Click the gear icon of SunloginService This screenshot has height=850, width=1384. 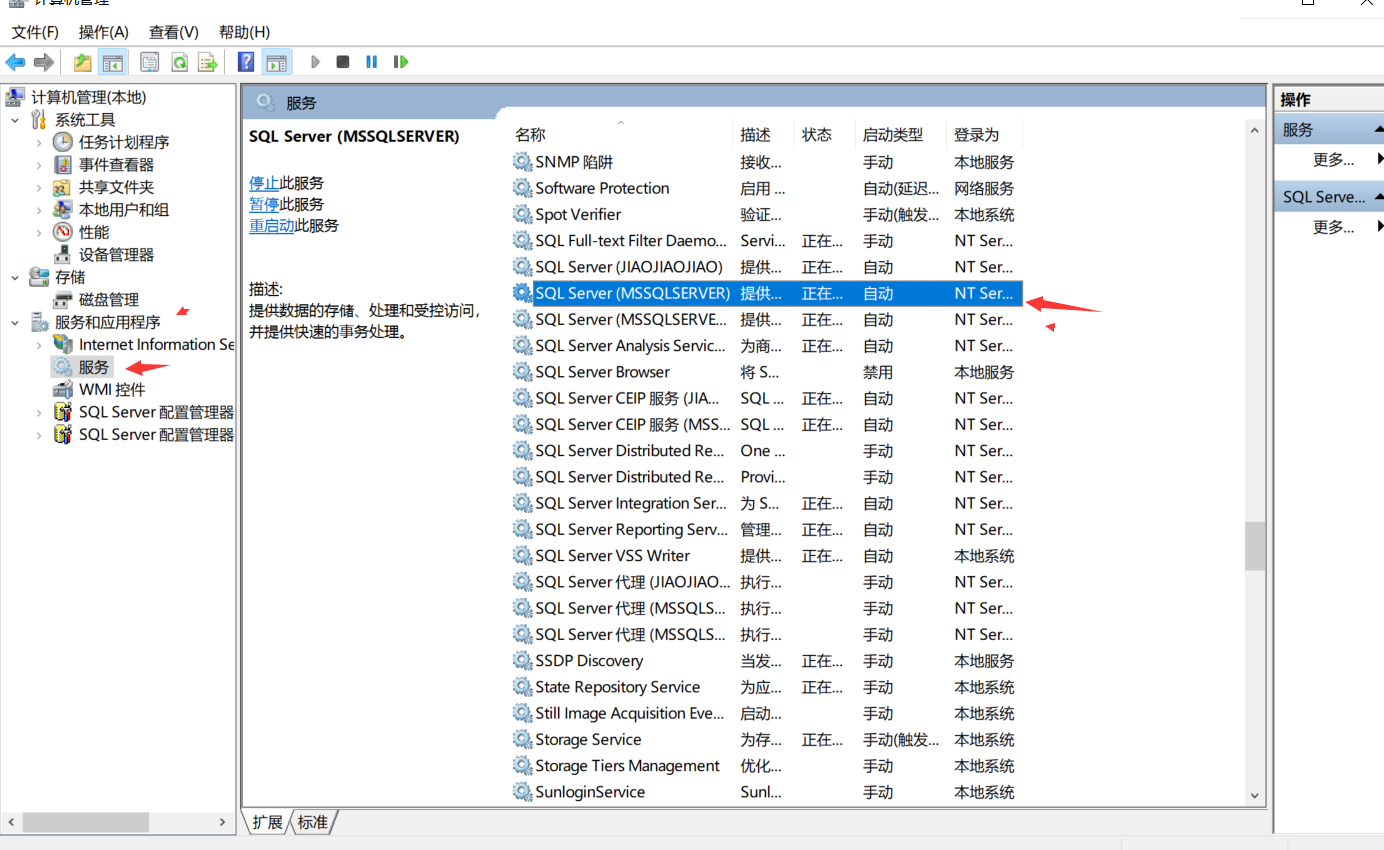click(x=522, y=792)
